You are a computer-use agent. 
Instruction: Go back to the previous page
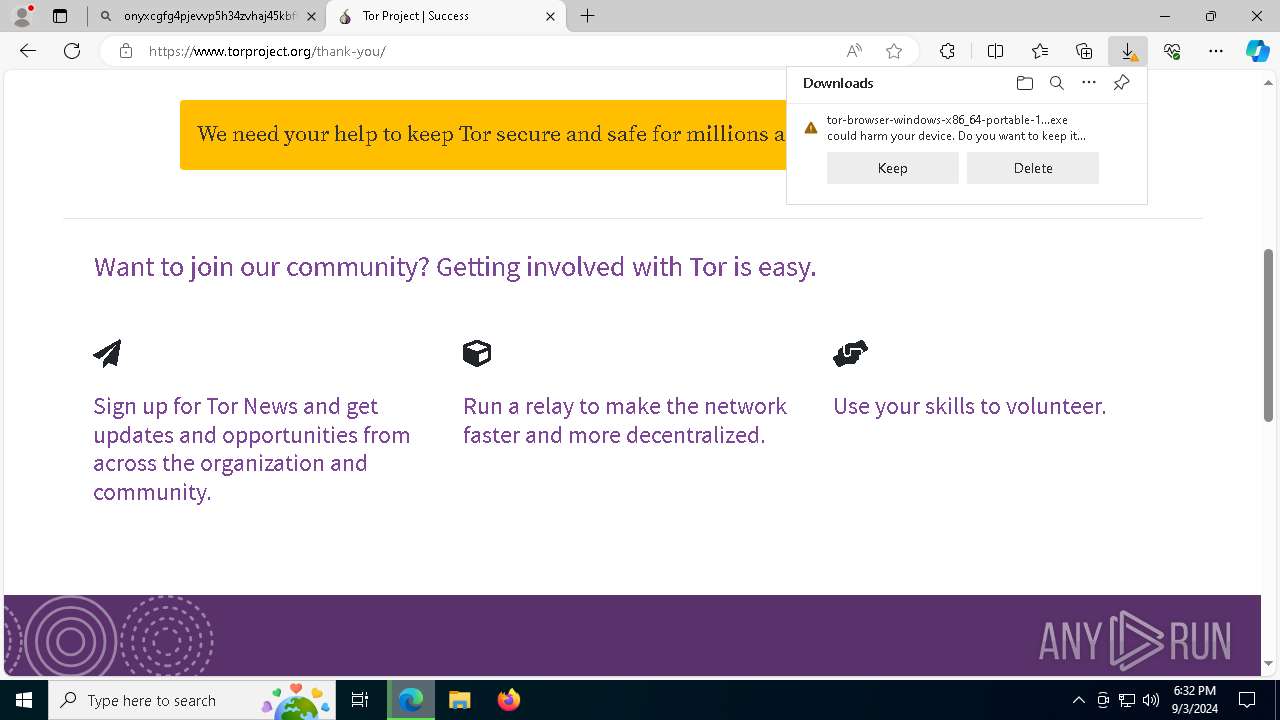click(x=28, y=51)
